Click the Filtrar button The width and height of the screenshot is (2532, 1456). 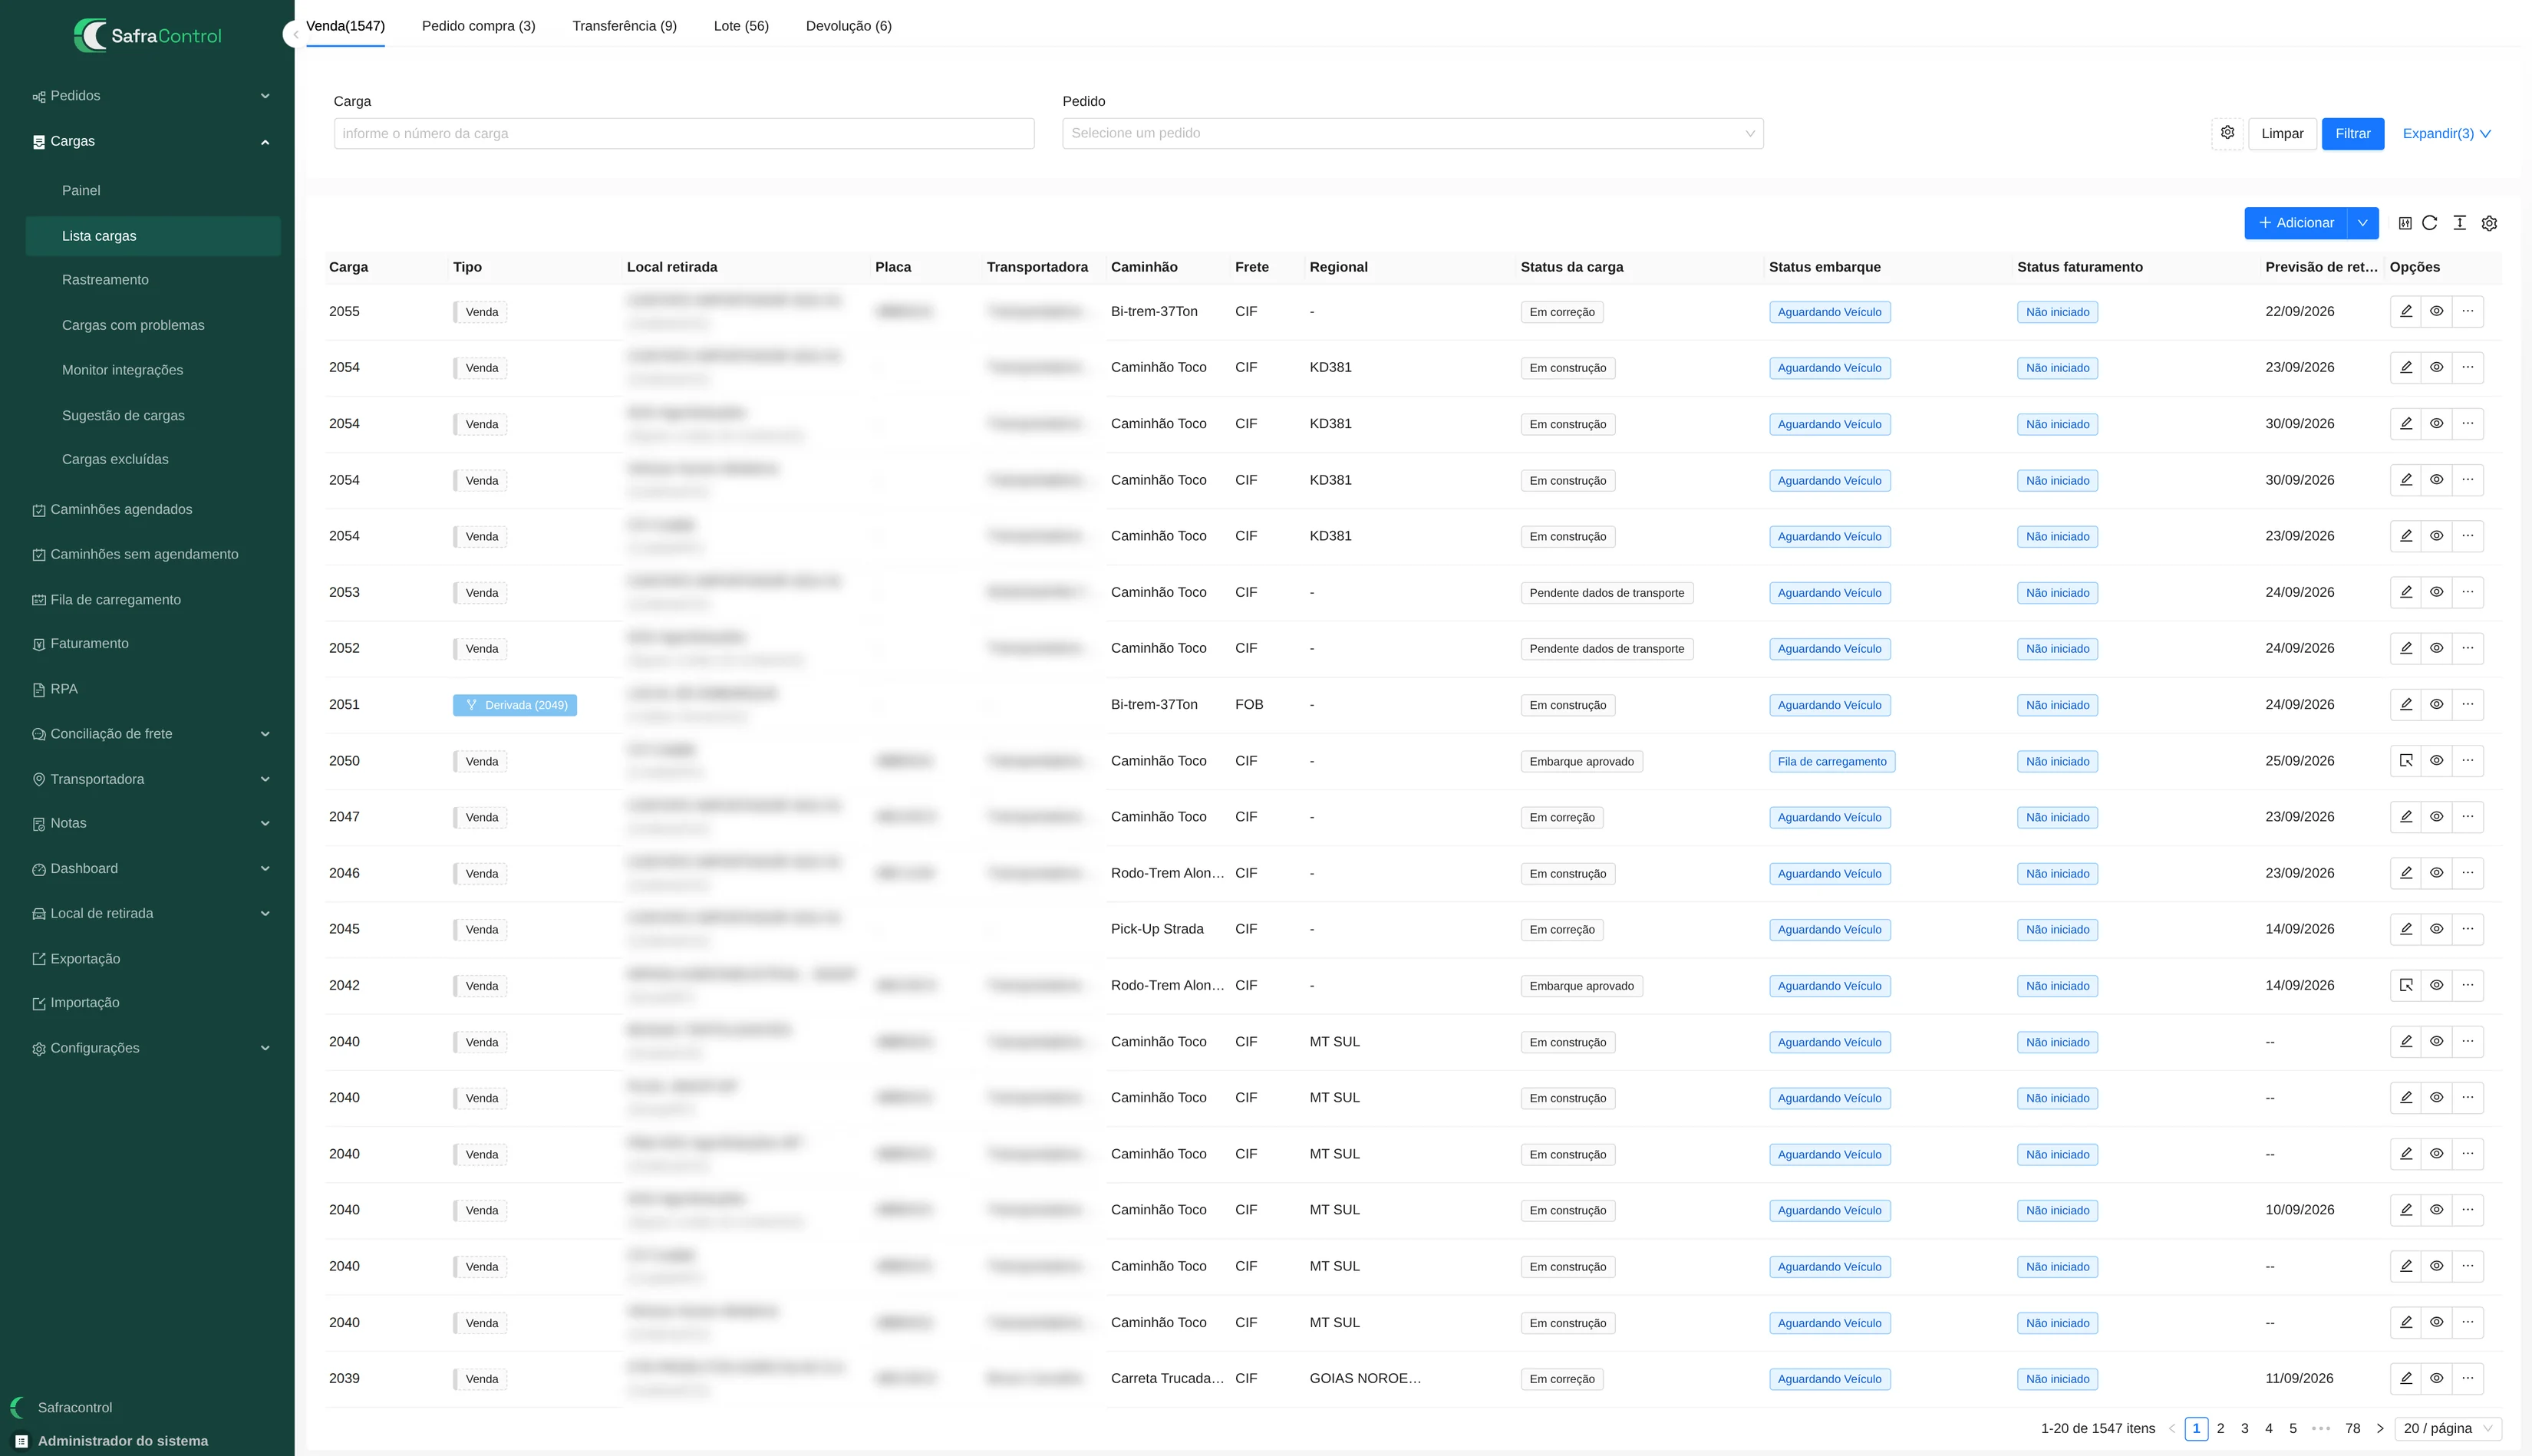[2352, 133]
